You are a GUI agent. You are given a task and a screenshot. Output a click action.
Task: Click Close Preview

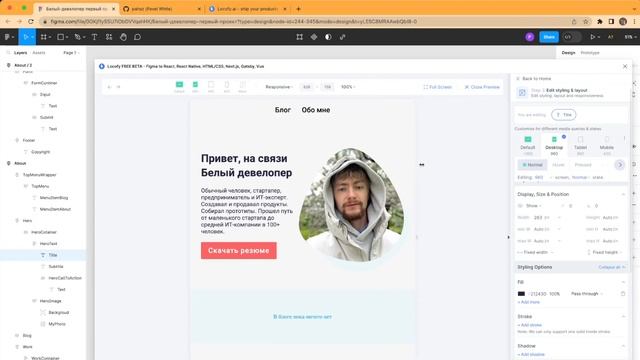tap(482, 87)
